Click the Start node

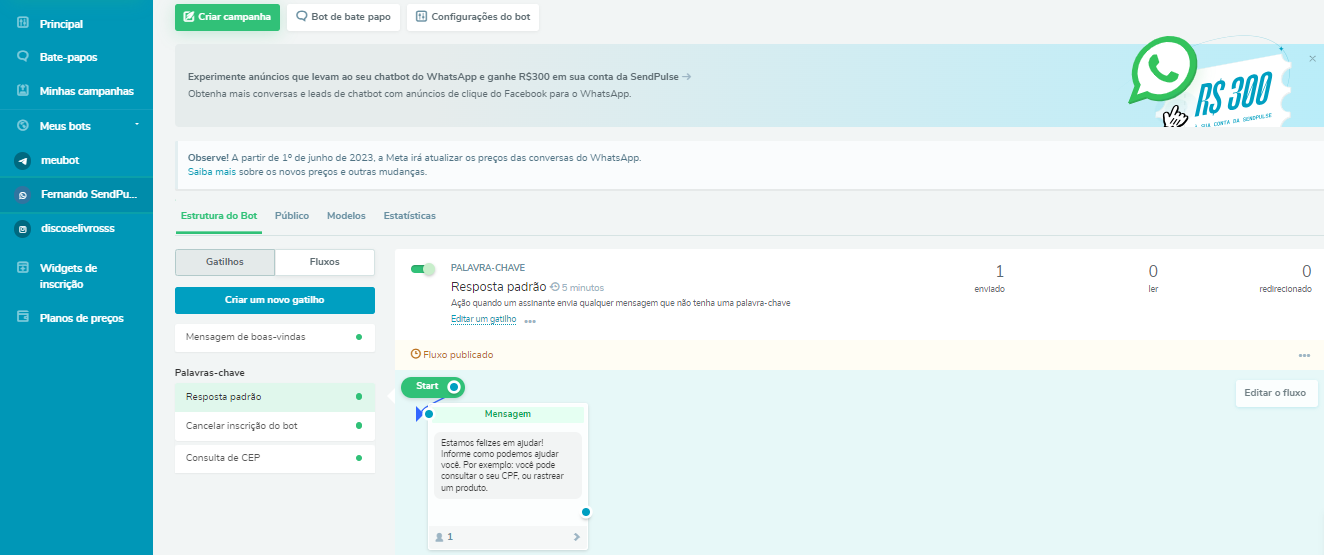(432, 386)
